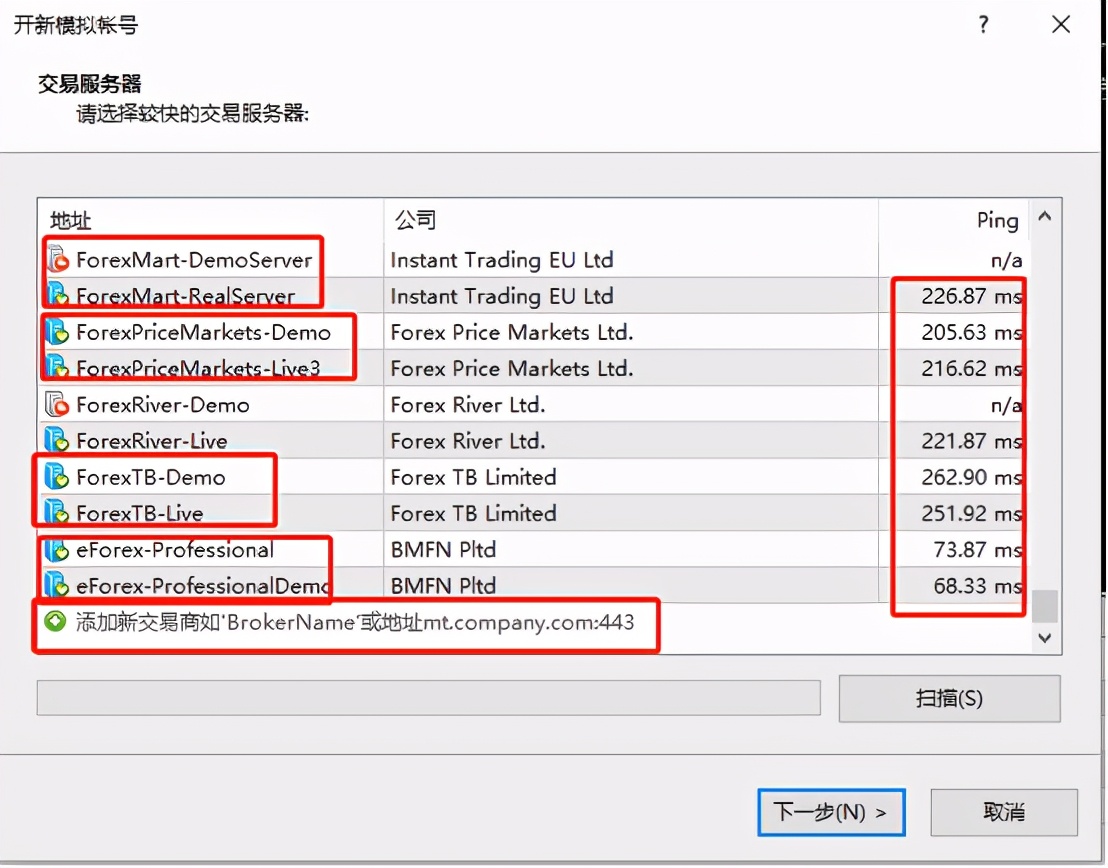Click the eForex-Professional server icon
1108x868 pixels.
coord(57,550)
